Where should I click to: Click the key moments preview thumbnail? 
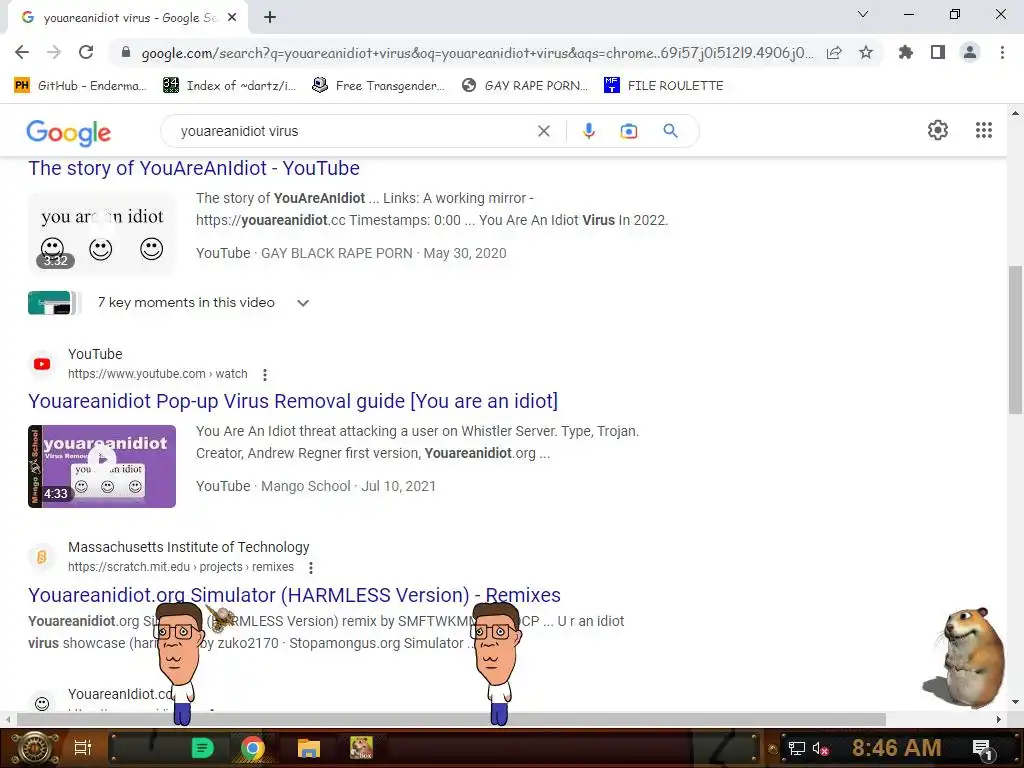click(x=54, y=303)
